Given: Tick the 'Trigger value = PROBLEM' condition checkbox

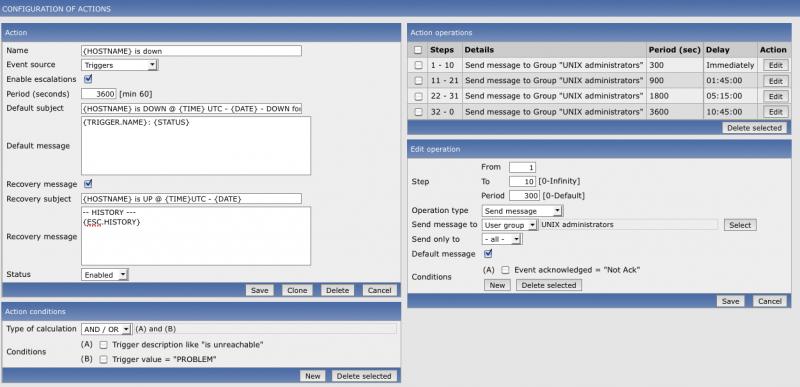Looking at the screenshot, I should tap(104, 359).
